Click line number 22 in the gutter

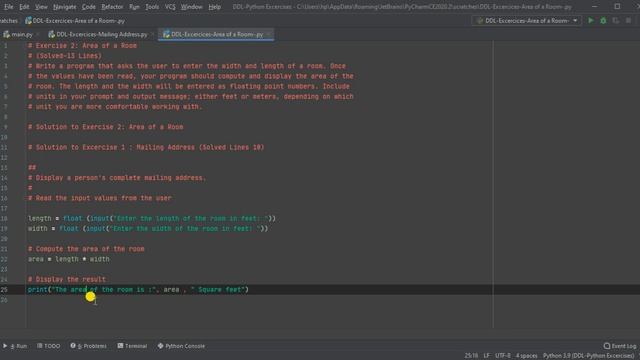(4, 259)
